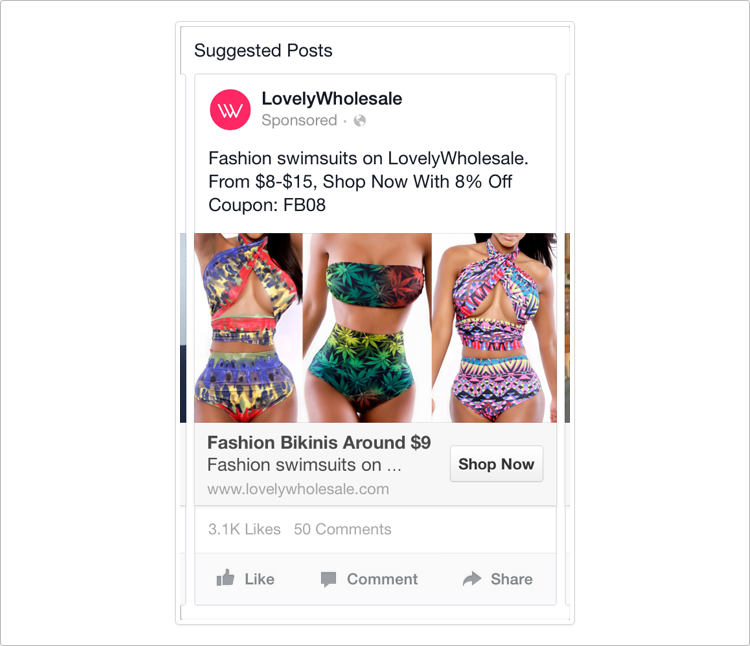Viewport: 750px width, 646px height.
Task: Click the globe public-audience icon
Action: point(360,121)
